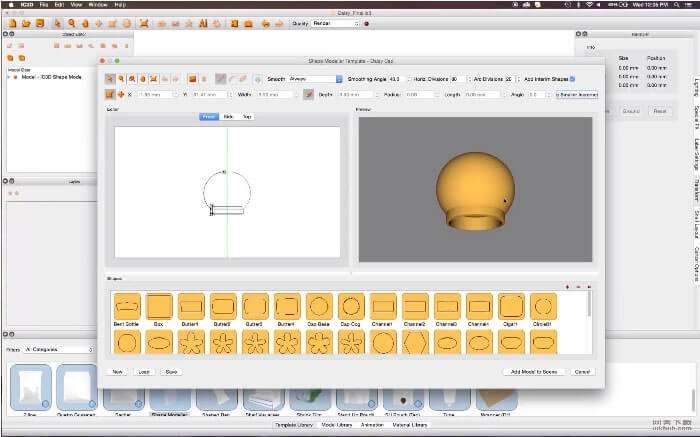This screenshot has height=437, width=700.
Task: Pick the Cap Base shape icon
Action: point(318,306)
